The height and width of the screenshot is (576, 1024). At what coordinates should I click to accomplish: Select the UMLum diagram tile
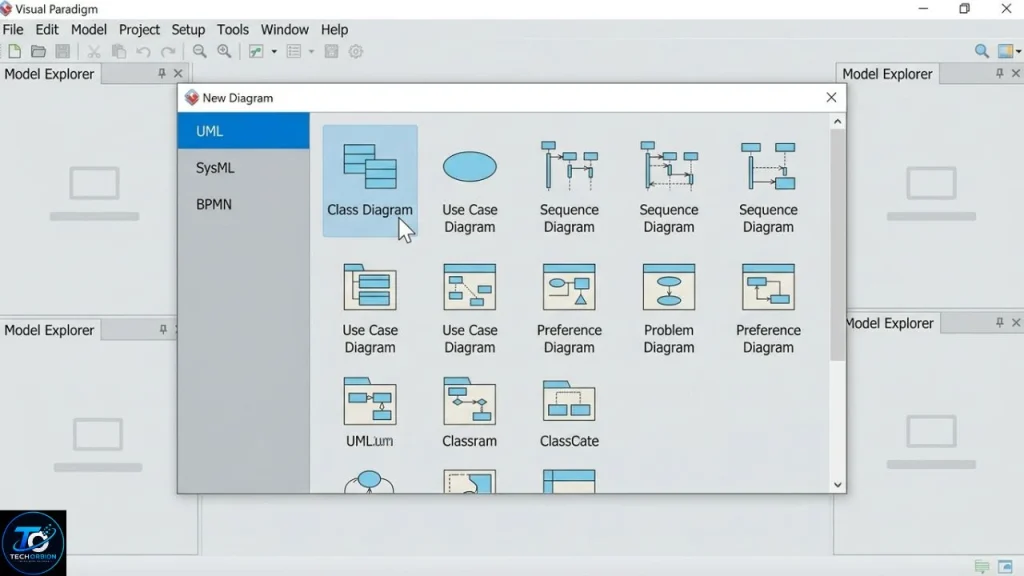pyautogui.click(x=370, y=412)
